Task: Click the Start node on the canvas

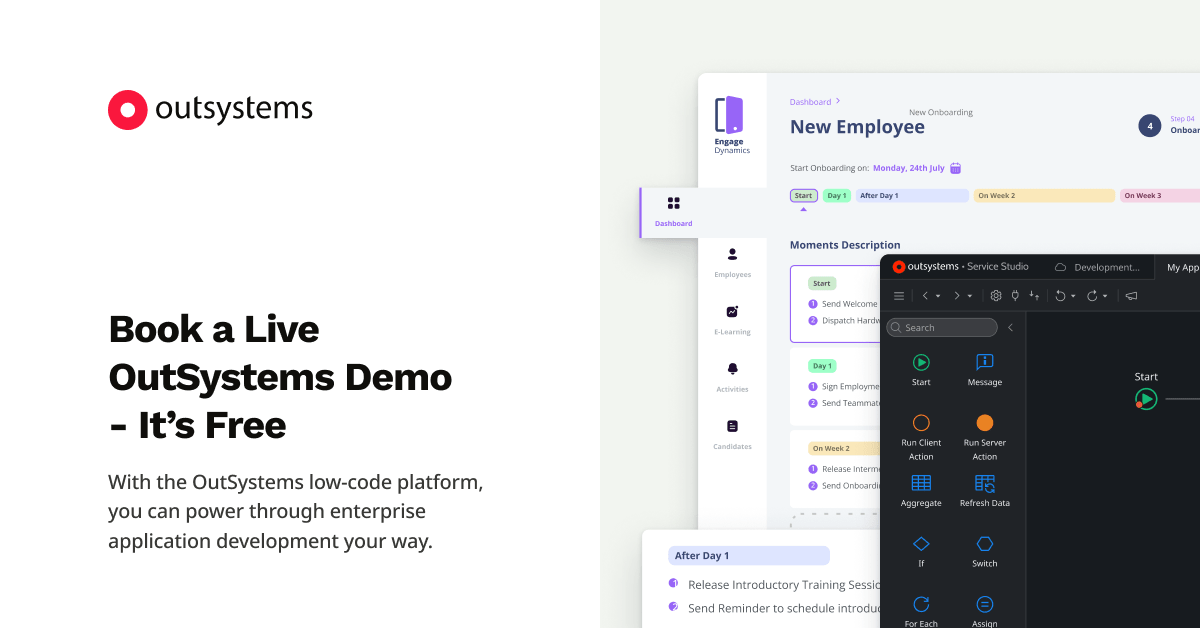Action: point(1146,399)
